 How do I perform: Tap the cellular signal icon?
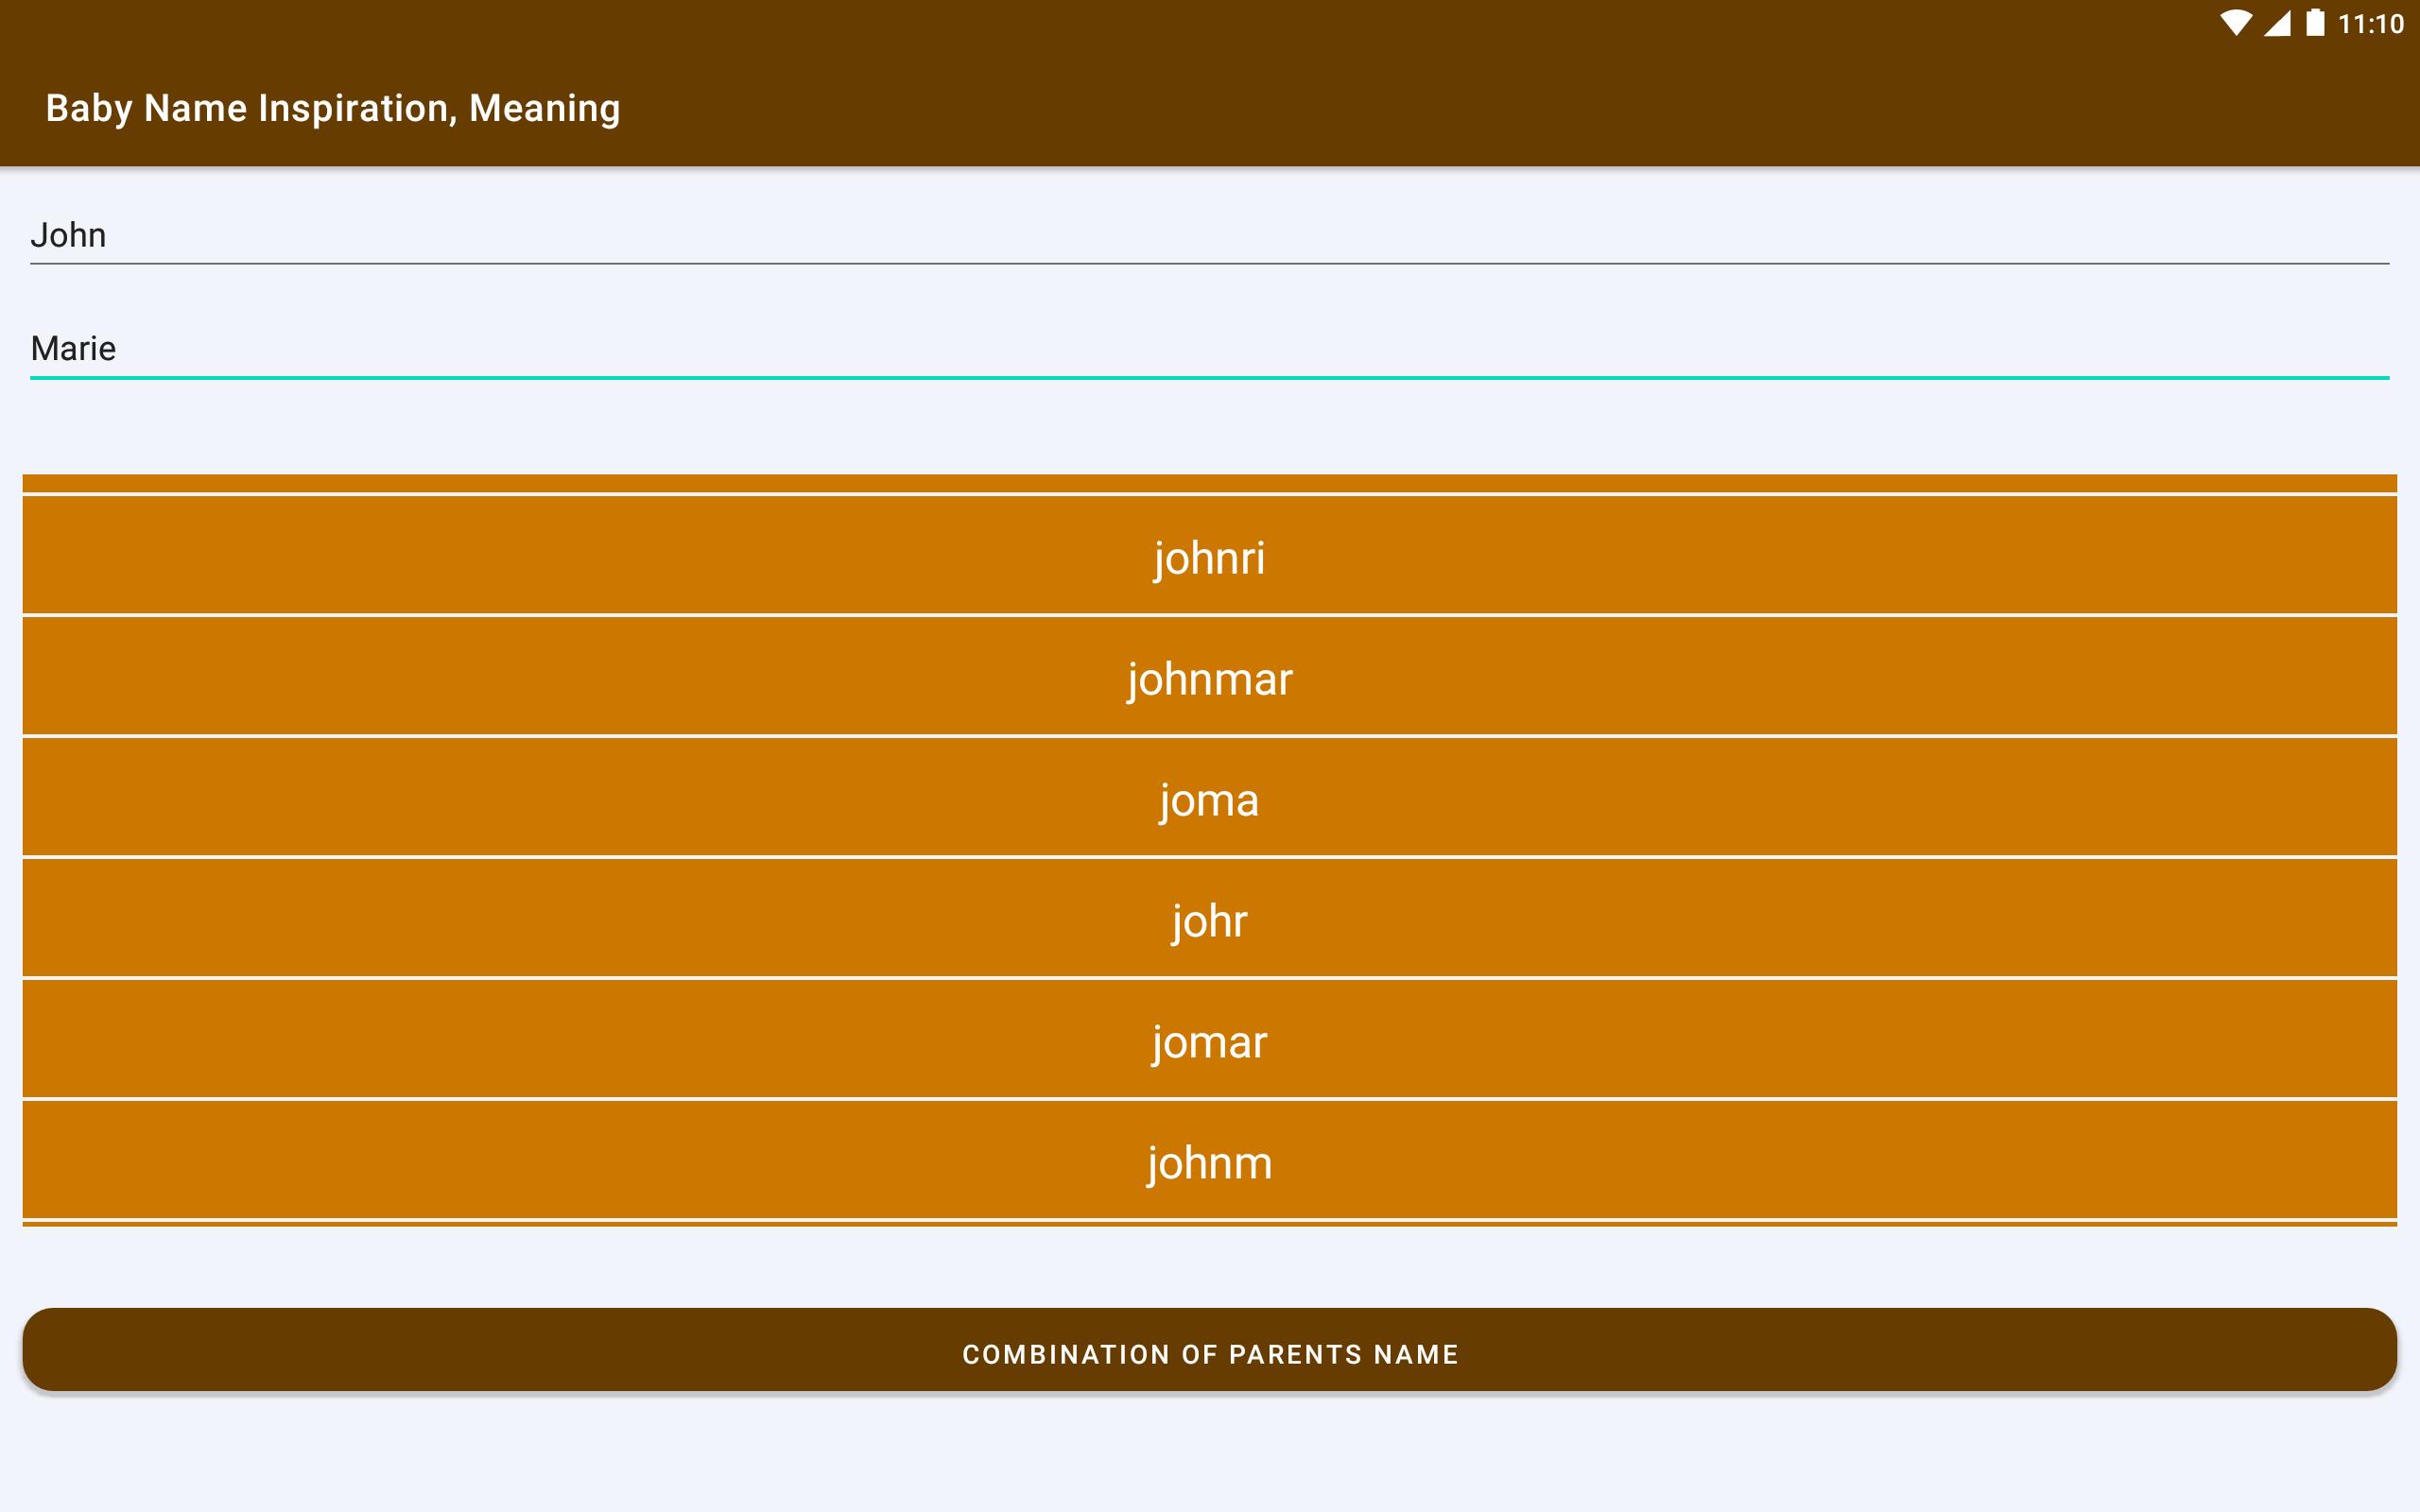tap(2277, 23)
